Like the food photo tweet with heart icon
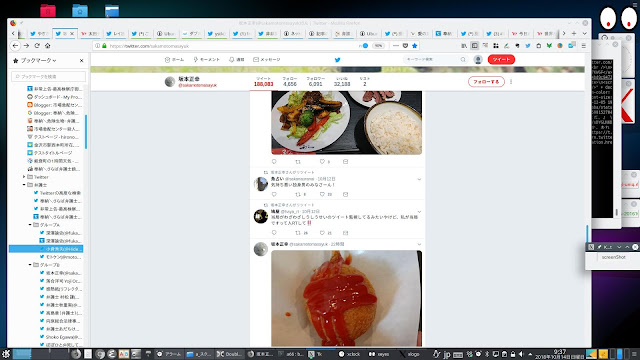The width and height of the screenshot is (640, 360). point(322,162)
